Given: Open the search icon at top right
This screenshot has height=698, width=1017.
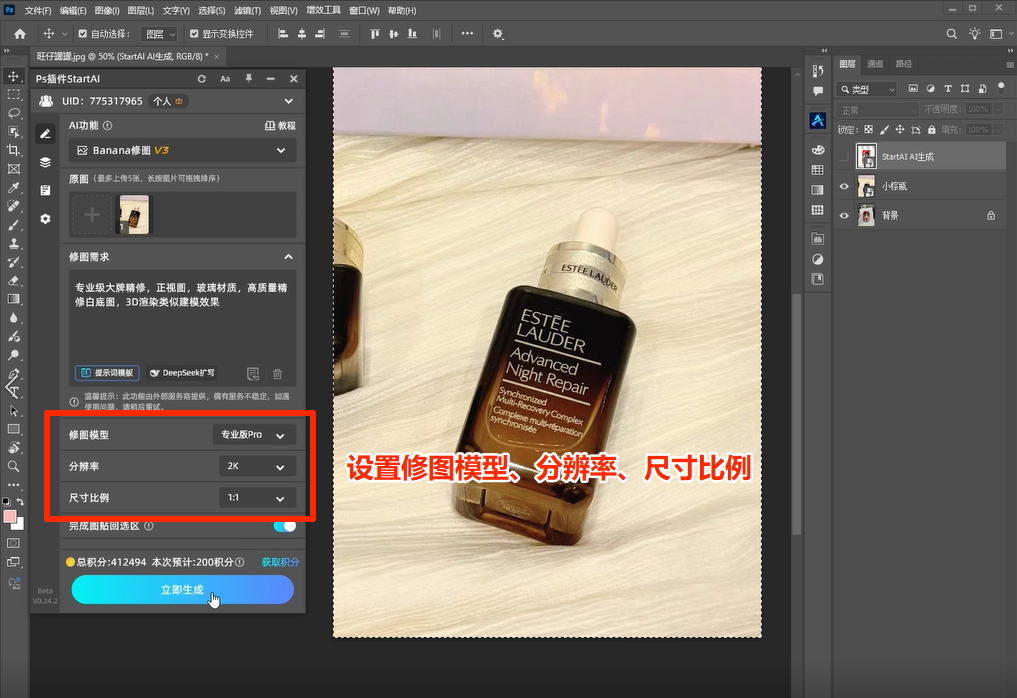Looking at the screenshot, I should pos(951,34).
